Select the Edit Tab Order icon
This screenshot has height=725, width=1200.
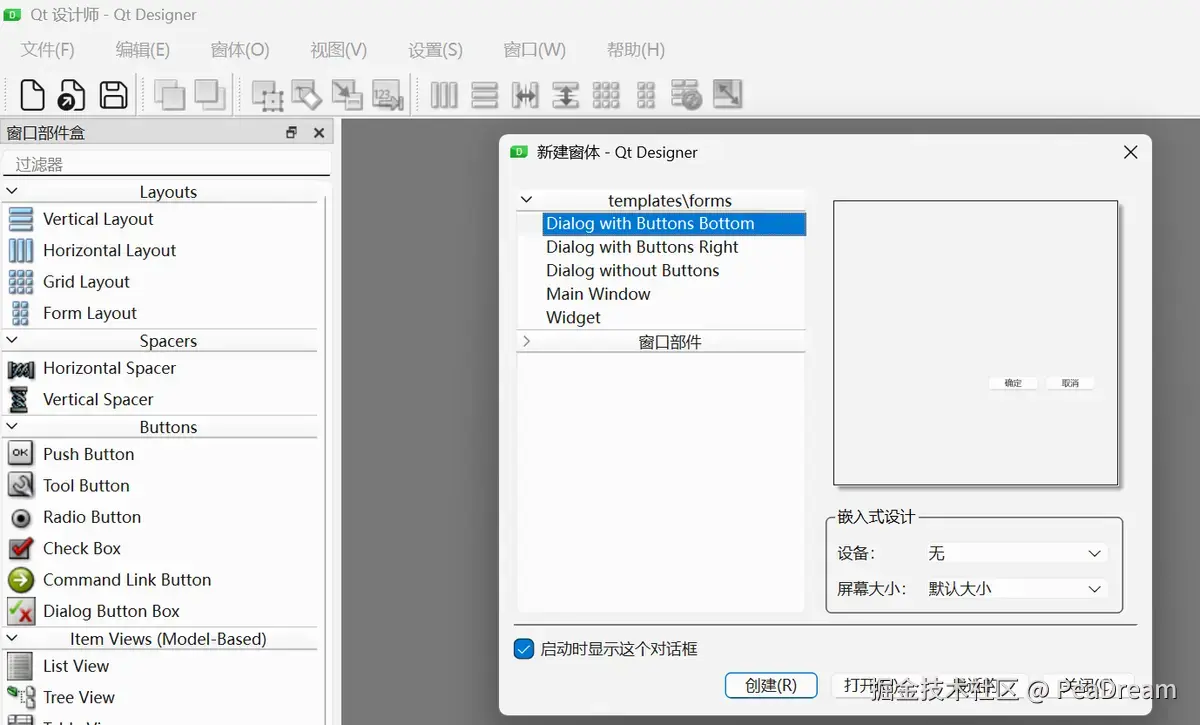pos(387,95)
